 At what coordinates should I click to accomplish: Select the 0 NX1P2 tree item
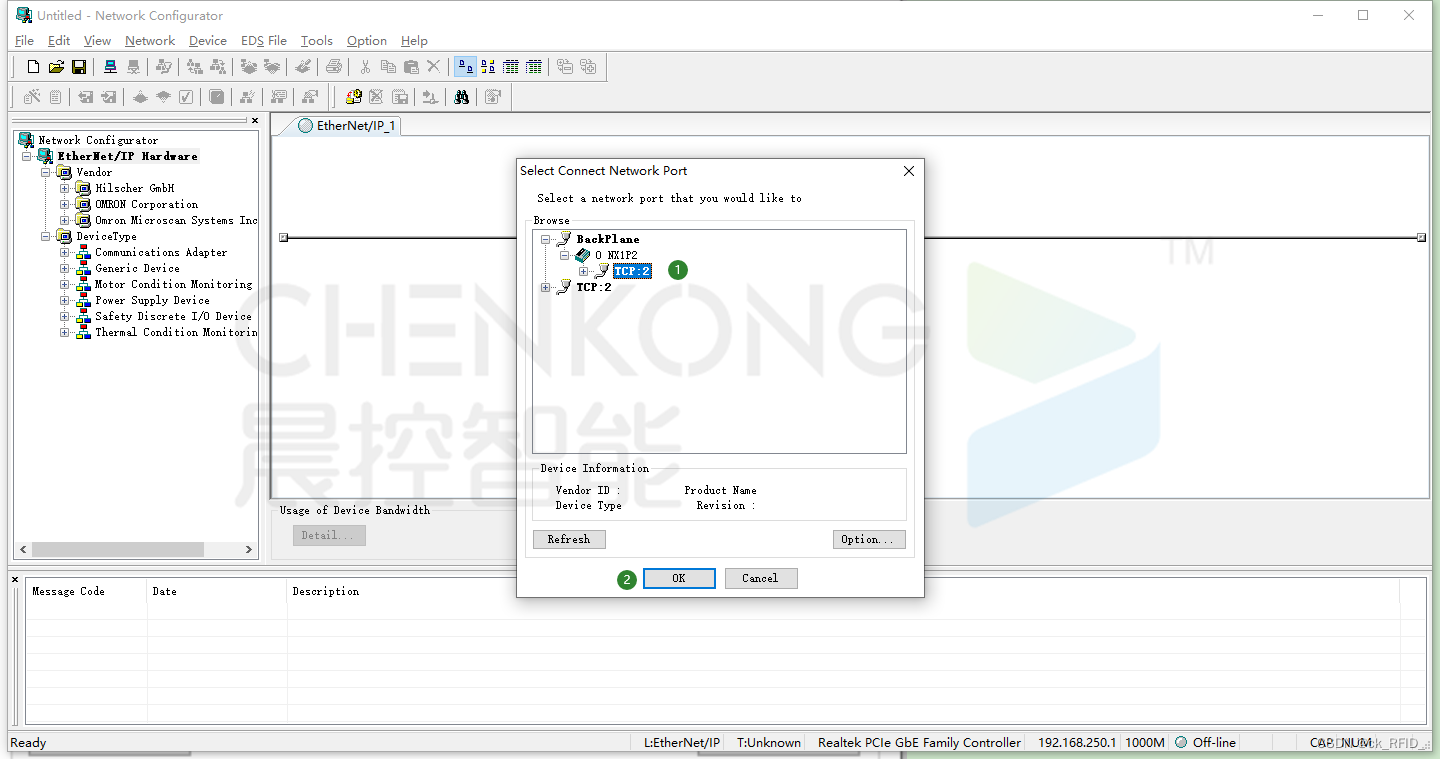(x=616, y=256)
